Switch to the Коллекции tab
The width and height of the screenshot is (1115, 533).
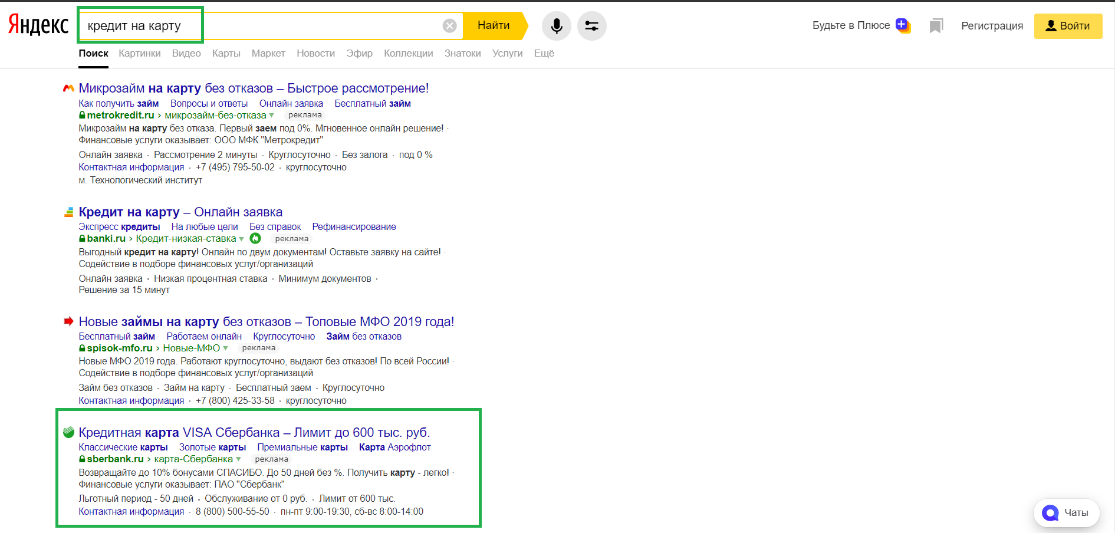[408, 53]
